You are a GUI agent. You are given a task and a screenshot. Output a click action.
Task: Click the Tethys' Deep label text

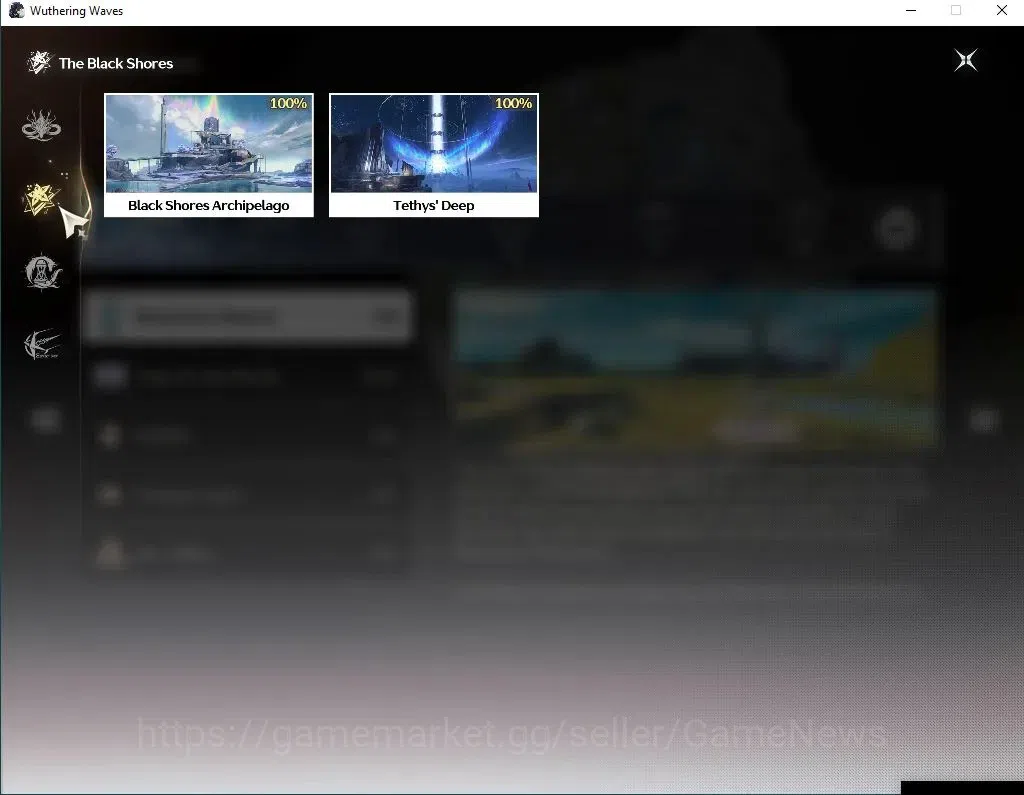[434, 205]
